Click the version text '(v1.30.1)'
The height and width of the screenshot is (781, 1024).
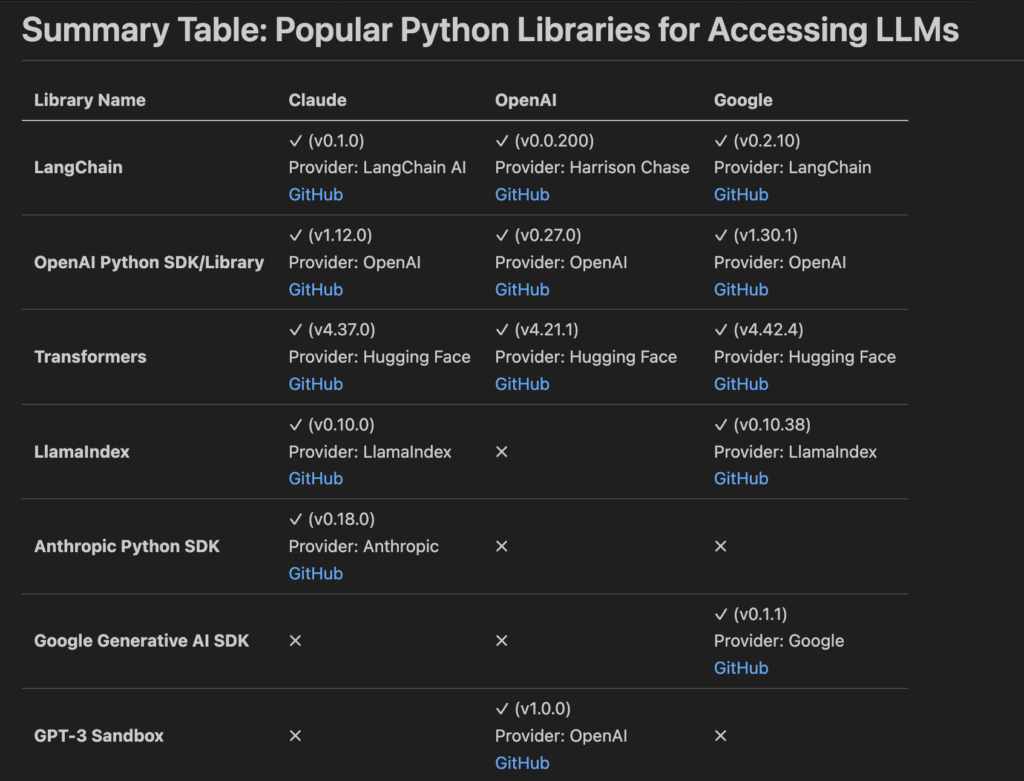pyautogui.click(x=765, y=235)
